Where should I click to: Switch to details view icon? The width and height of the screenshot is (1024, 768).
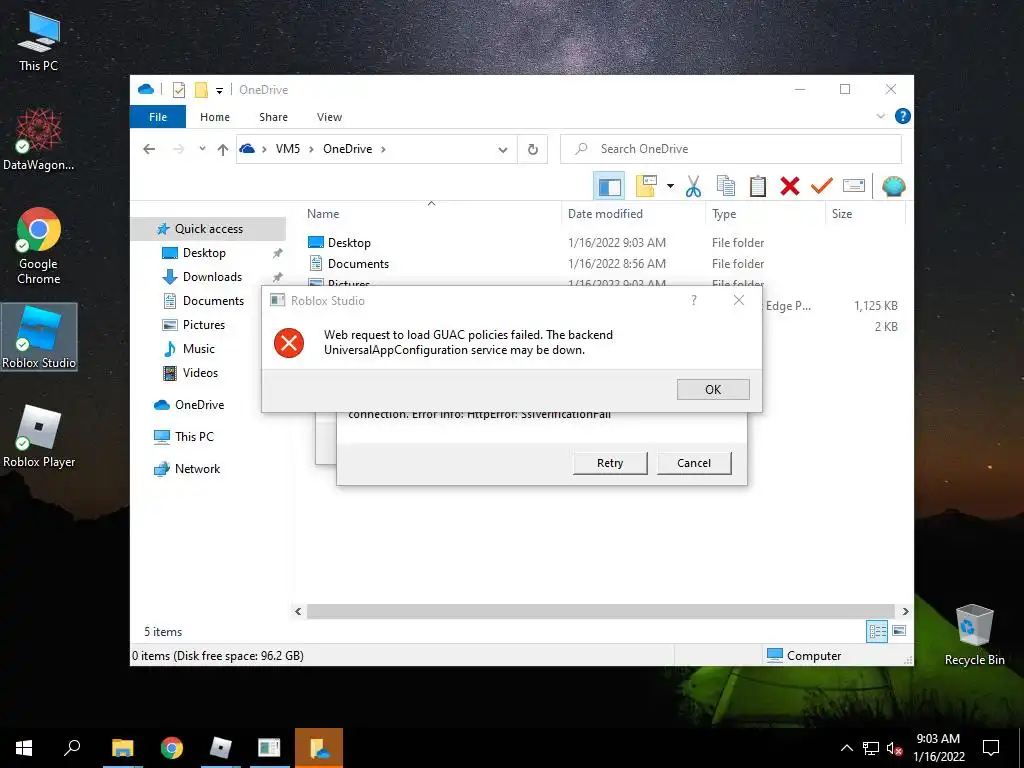[877, 631]
